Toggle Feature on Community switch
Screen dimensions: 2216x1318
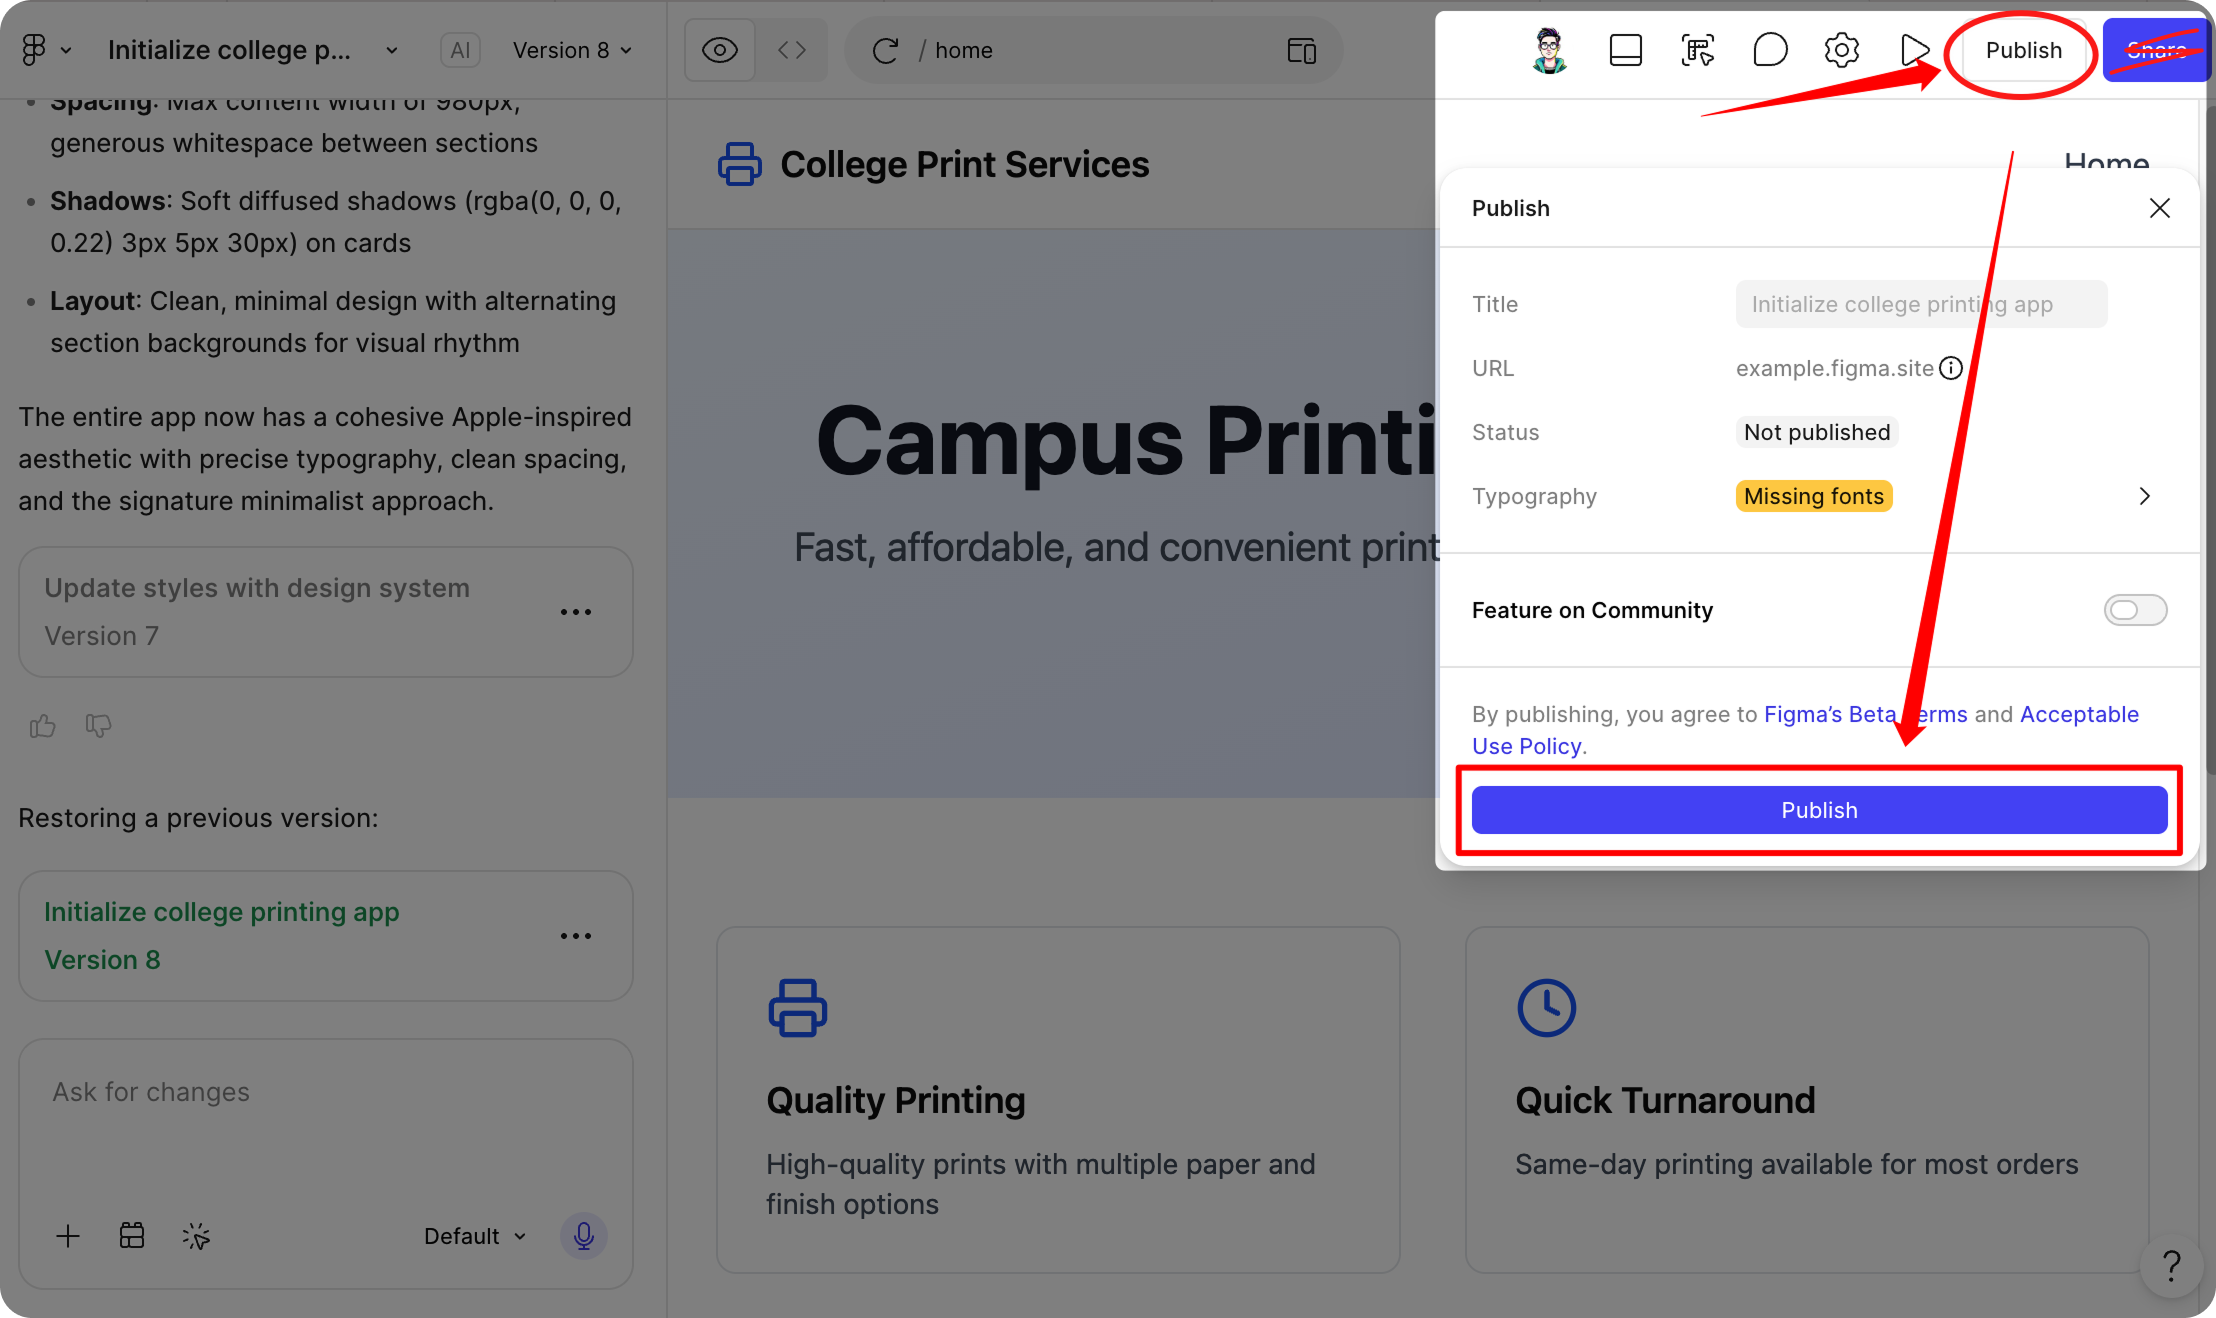(2135, 610)
